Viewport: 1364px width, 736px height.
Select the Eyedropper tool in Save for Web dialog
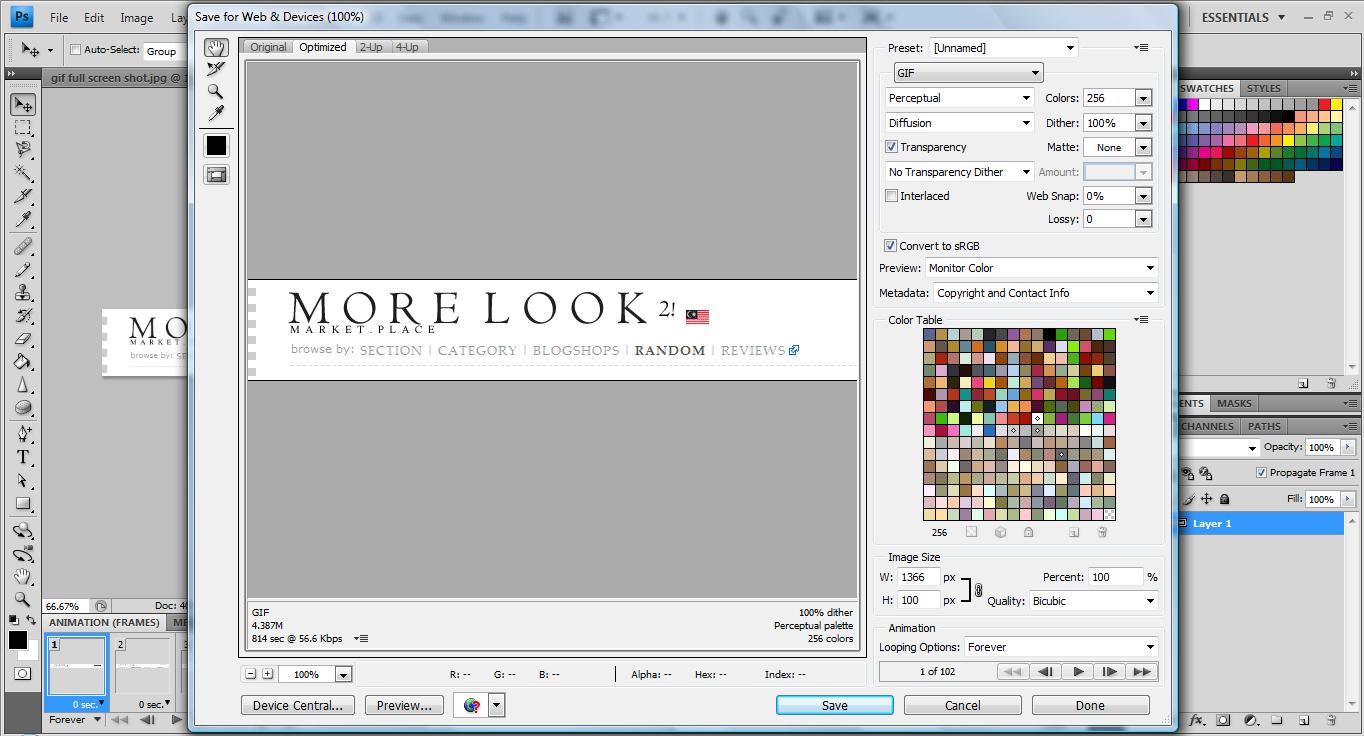216,113
